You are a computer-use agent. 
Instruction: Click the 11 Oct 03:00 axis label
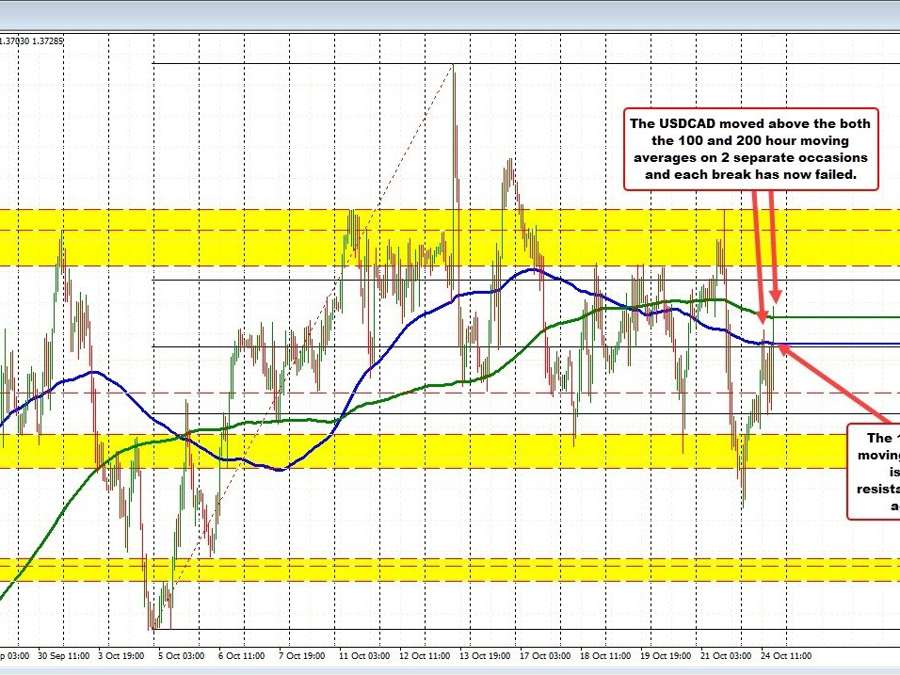click(366, 656)
